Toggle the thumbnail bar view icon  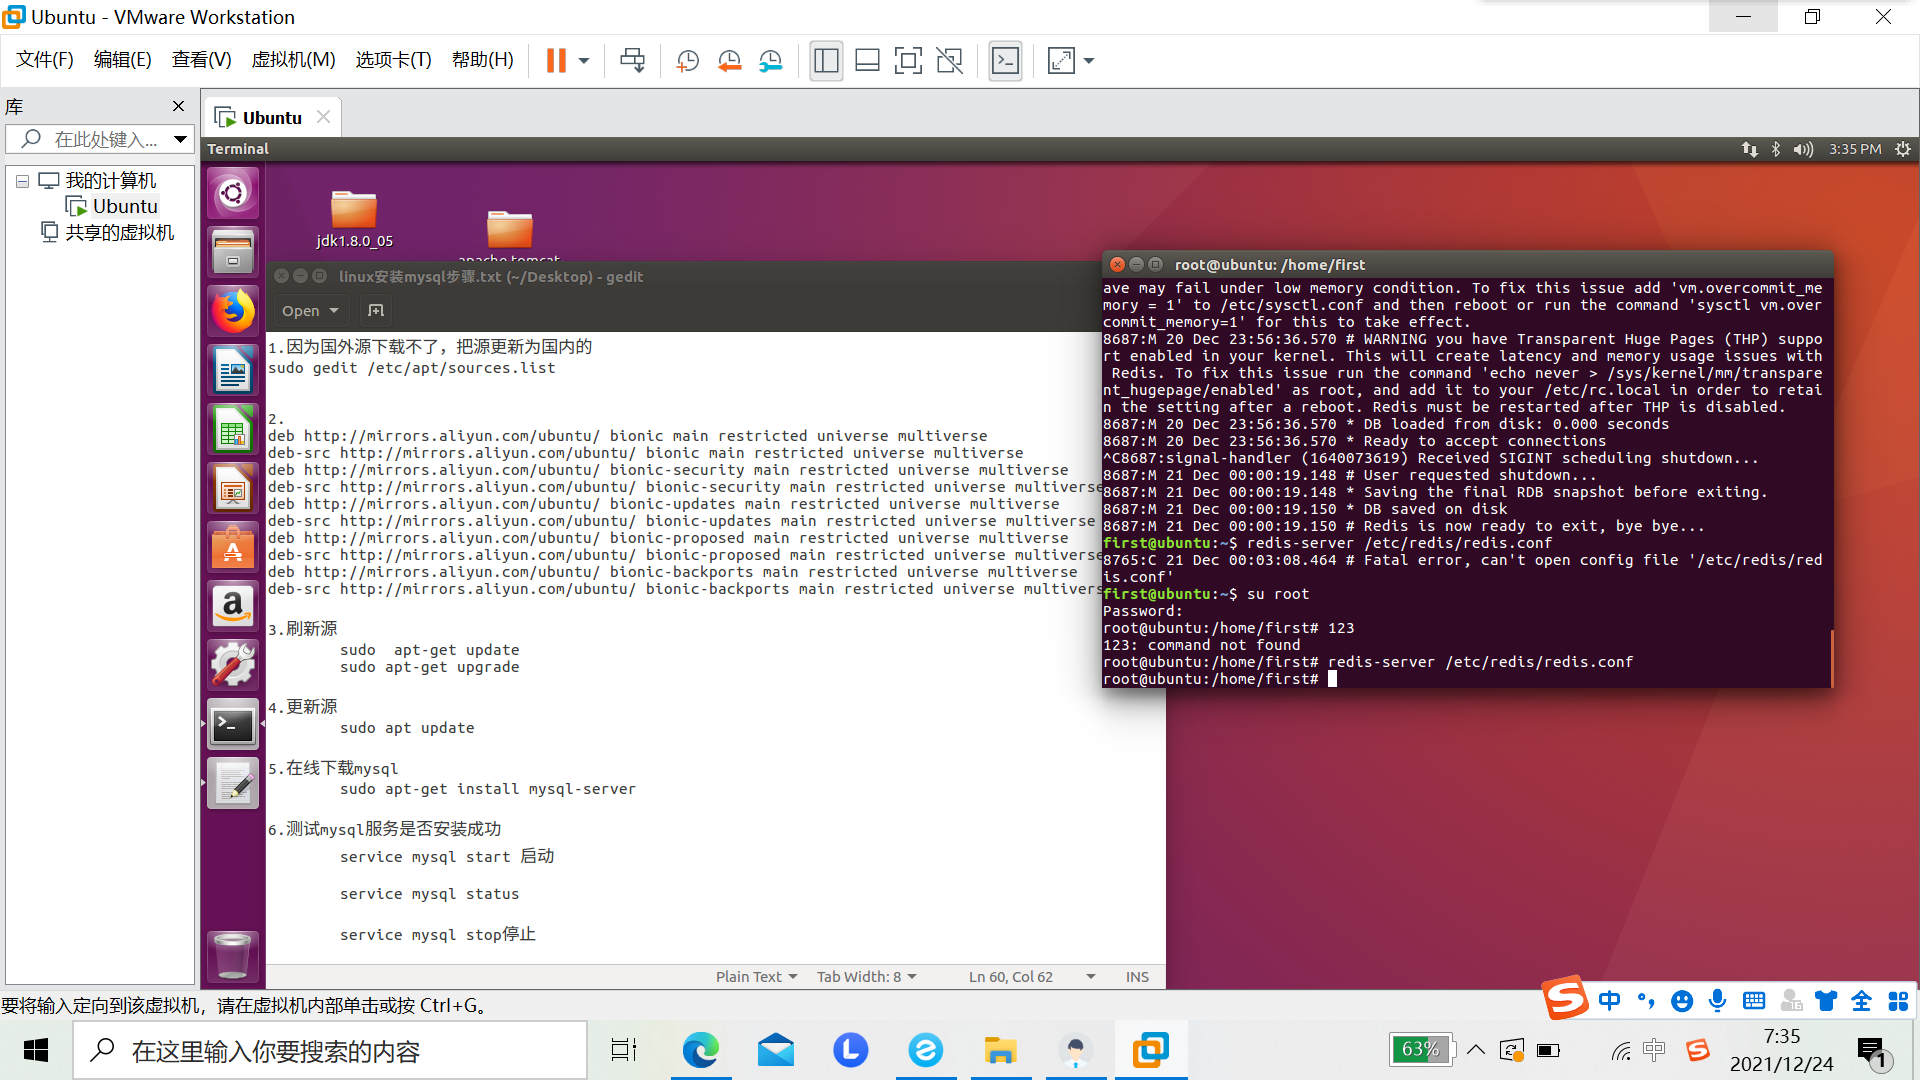(x=867, y=61)
